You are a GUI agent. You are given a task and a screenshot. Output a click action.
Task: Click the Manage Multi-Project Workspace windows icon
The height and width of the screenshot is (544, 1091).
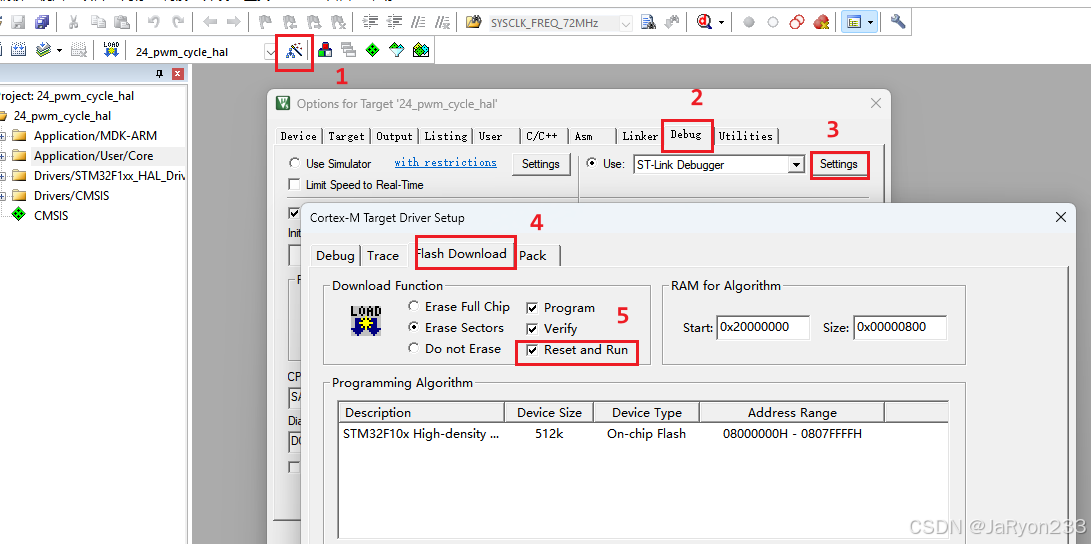pyautogui.click(x=348, y=50)
